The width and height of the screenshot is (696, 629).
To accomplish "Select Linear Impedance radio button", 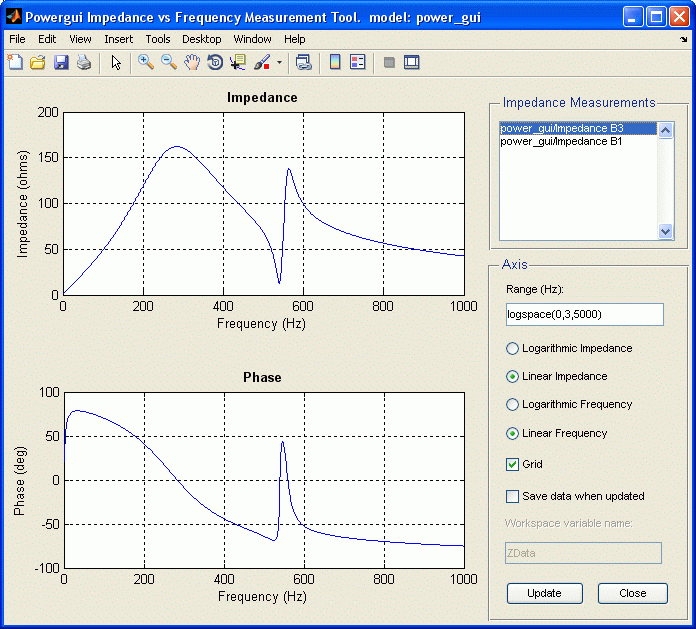I will (x=512, y=376).
